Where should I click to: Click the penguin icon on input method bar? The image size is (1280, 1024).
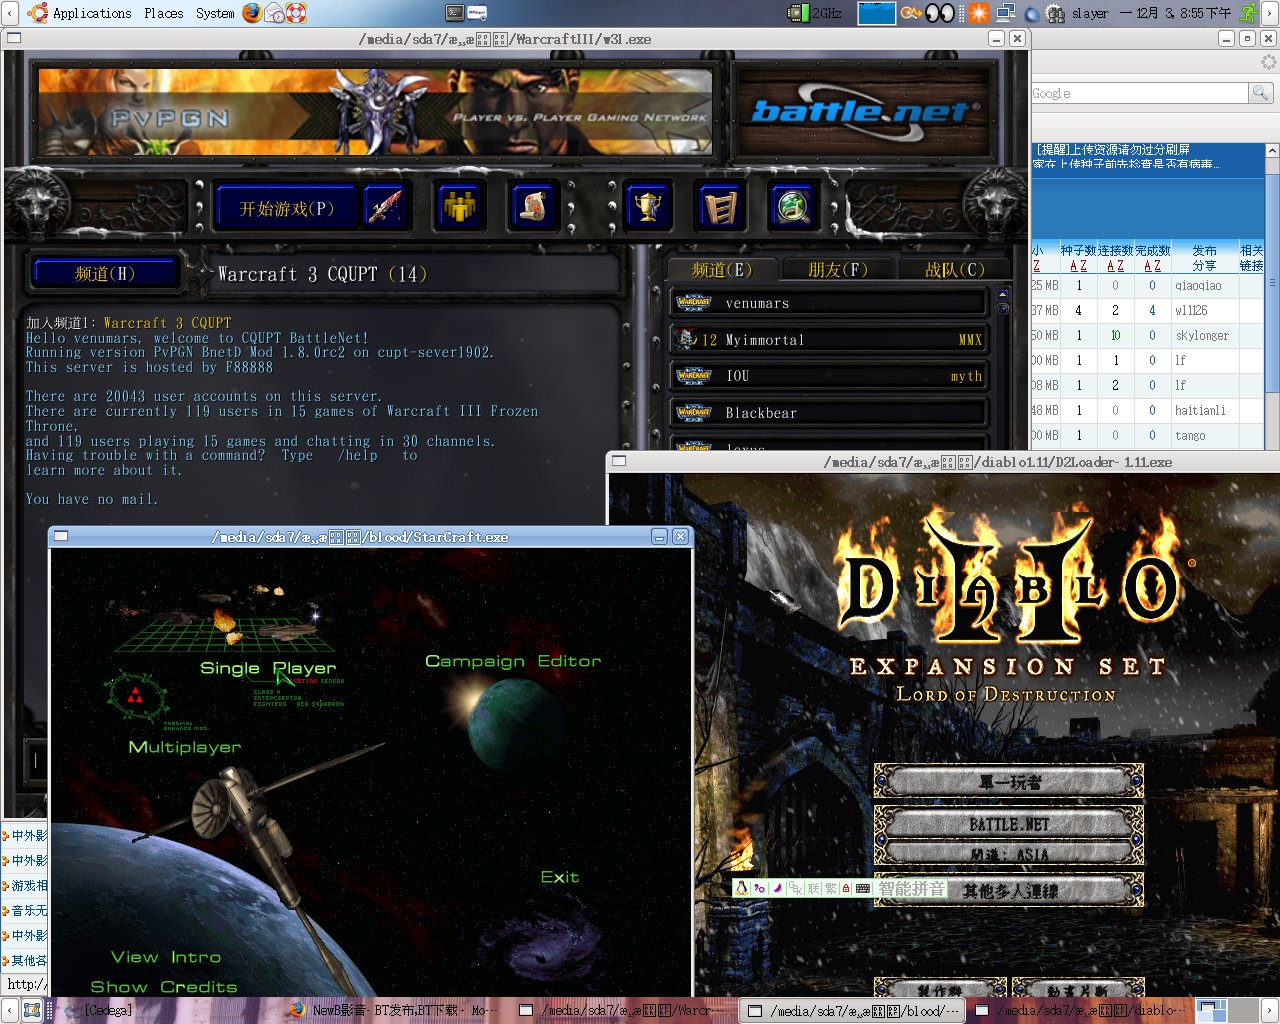[x=741, y=888]
